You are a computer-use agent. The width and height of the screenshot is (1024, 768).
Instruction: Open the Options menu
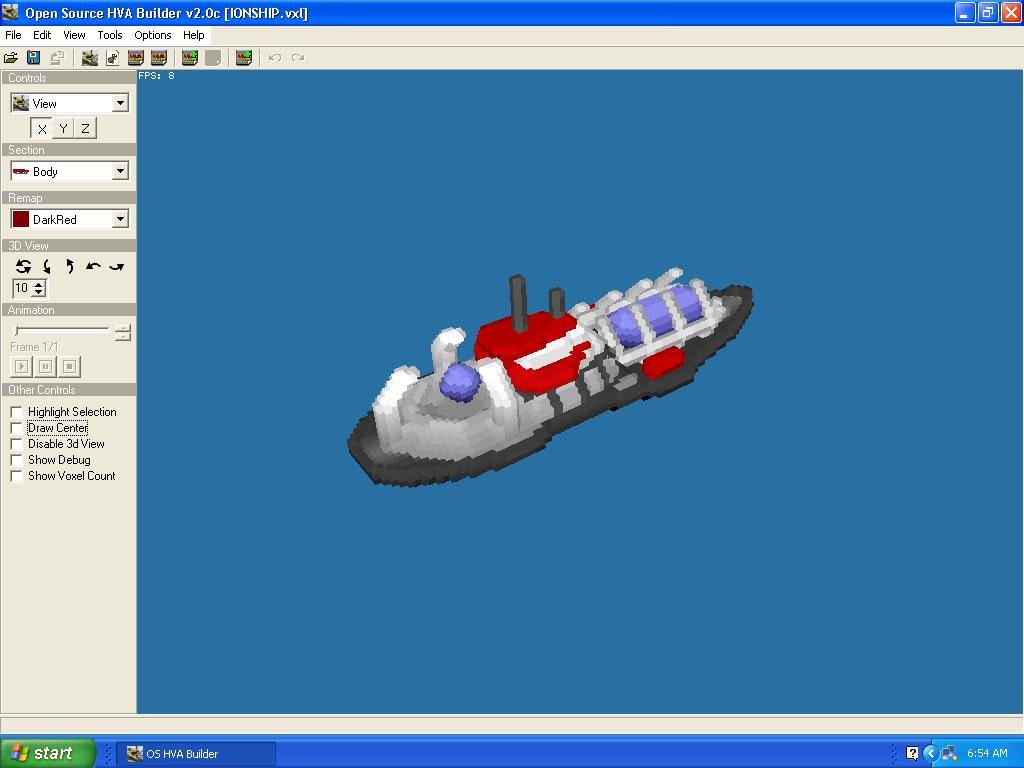click(152, 35)
